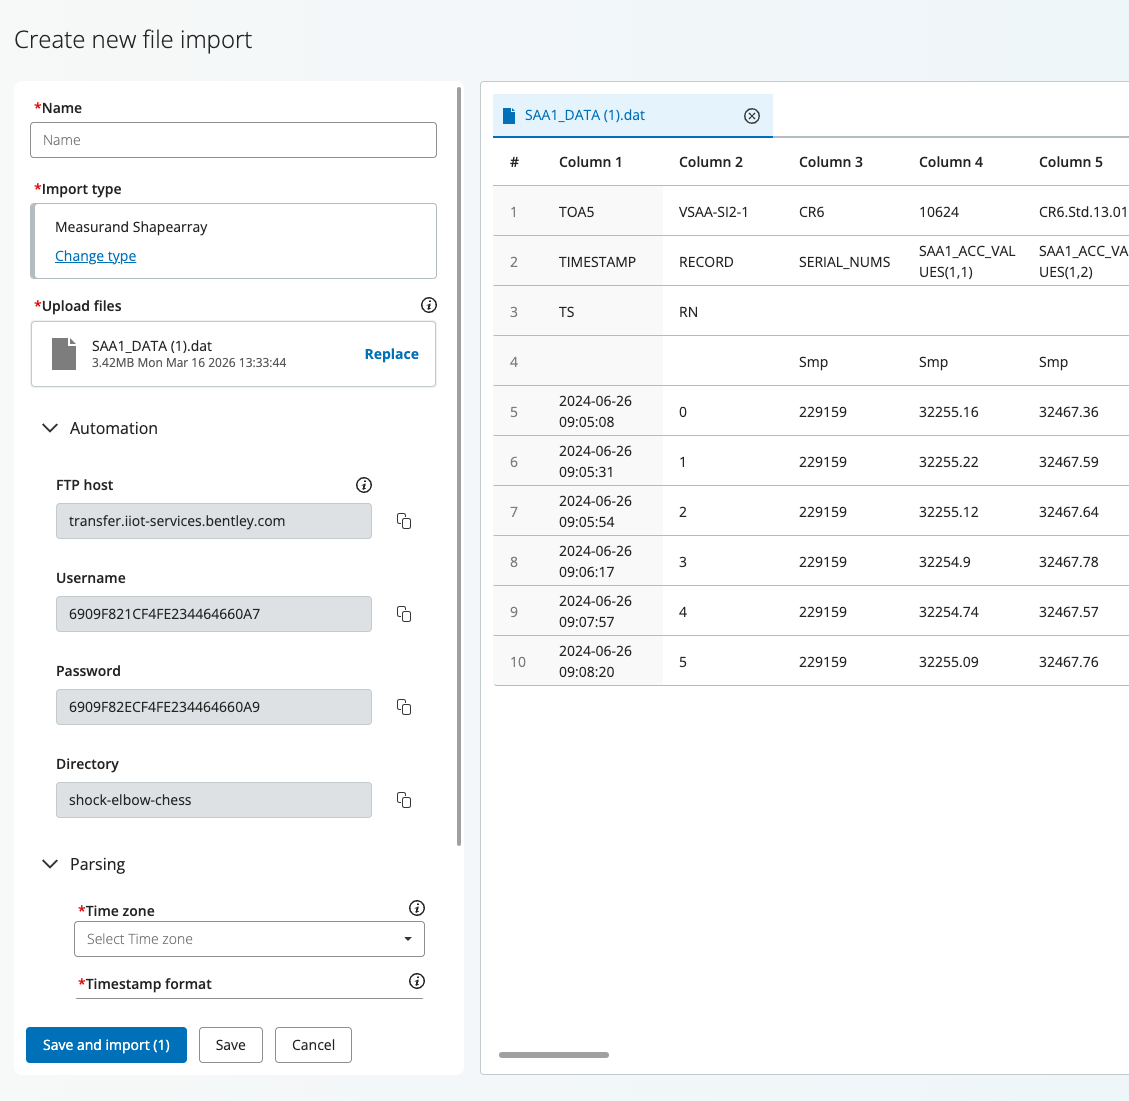Copy the Directory value
Image resolution: width=1129 pixels, height=1101 pixels.
click(404, 800)
